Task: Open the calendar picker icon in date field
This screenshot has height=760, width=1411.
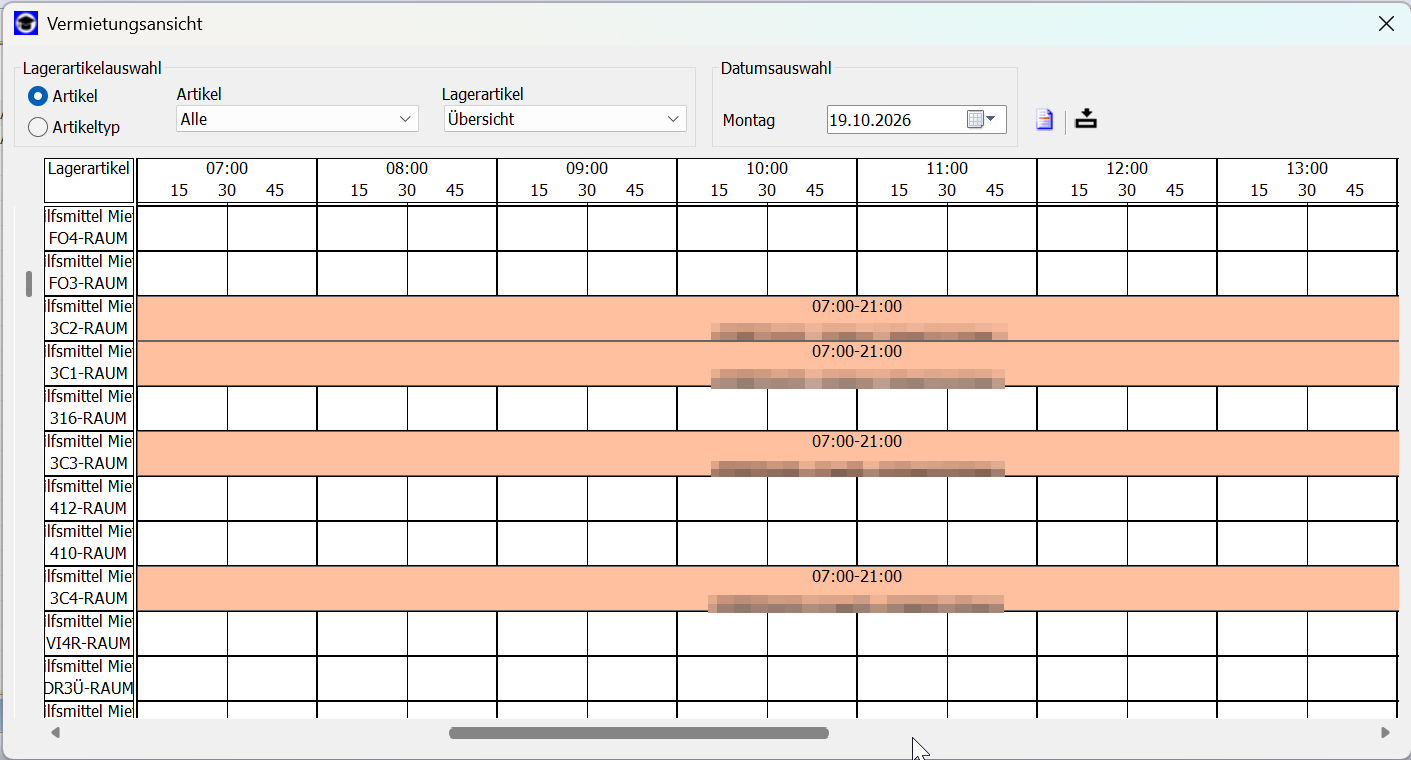Action: tap(981, 120)
